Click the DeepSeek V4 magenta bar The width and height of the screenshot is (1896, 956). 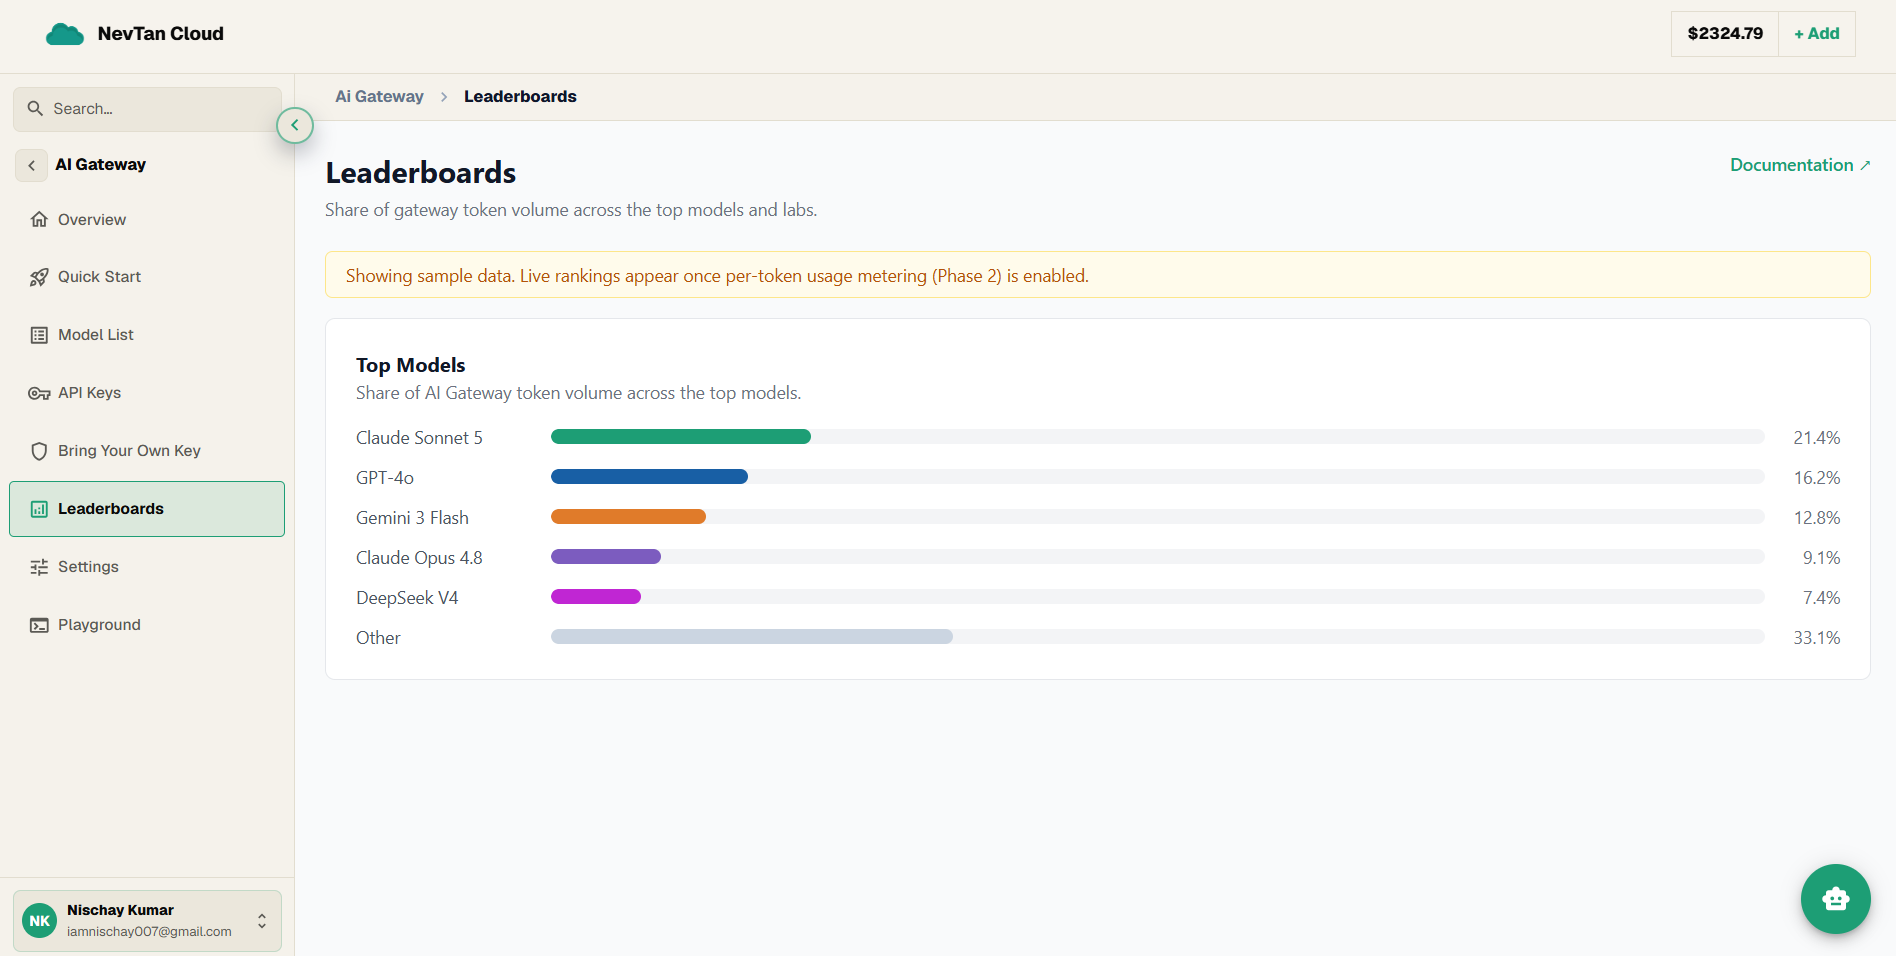click(x=596, y=597)
